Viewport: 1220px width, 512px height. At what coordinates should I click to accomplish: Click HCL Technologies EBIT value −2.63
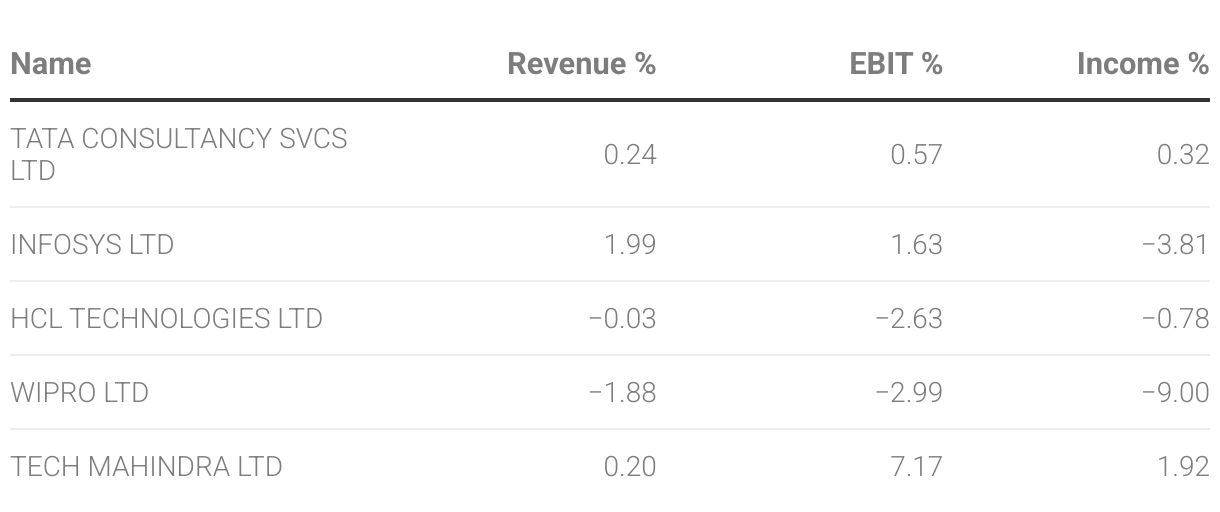pos(908,318)
